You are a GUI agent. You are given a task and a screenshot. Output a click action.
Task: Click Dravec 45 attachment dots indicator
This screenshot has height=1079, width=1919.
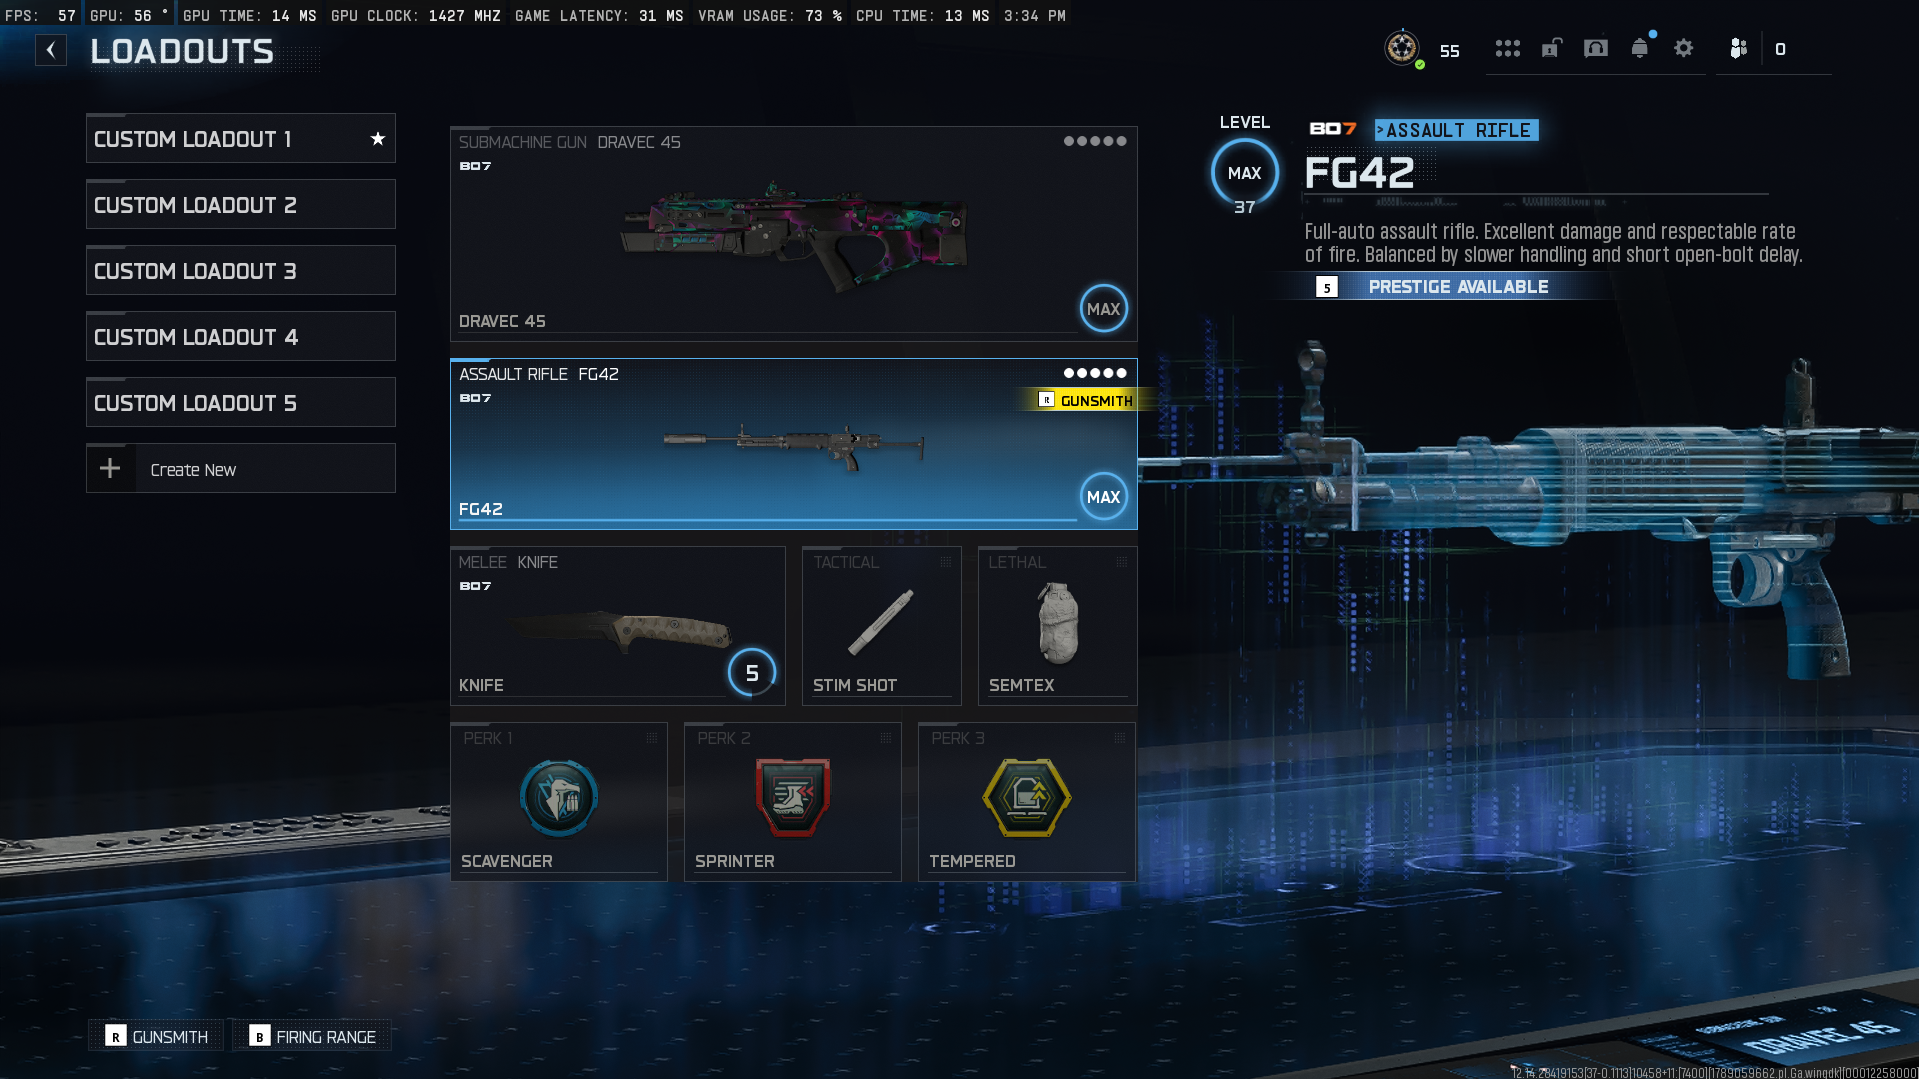click(x=1095, y=141)
